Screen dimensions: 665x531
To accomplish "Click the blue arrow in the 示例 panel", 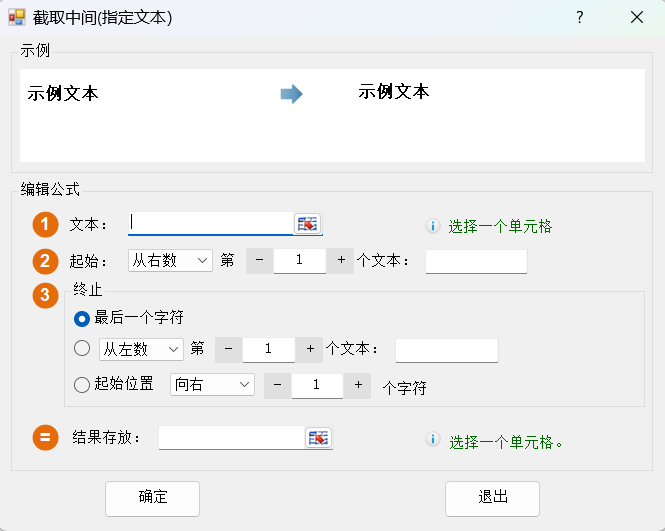I will (x=291, y=94).
